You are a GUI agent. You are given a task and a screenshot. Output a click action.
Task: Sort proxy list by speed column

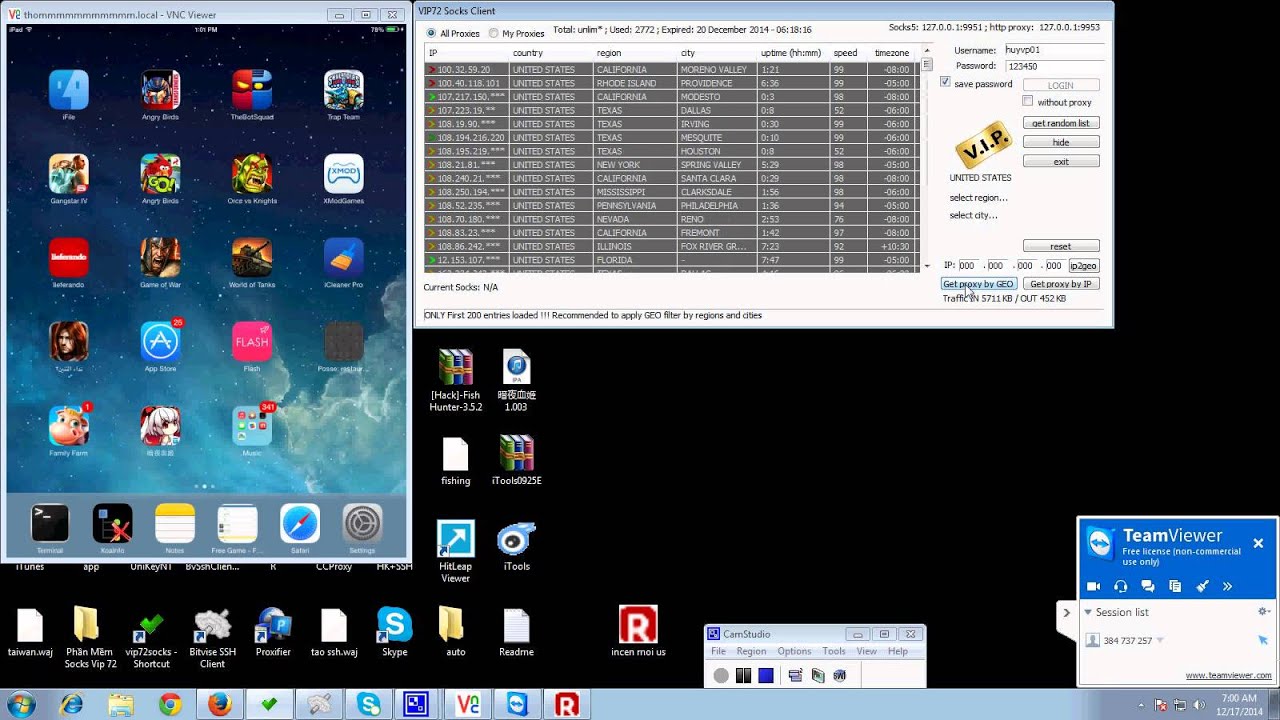pyautogui.click(x=848, y=53)
